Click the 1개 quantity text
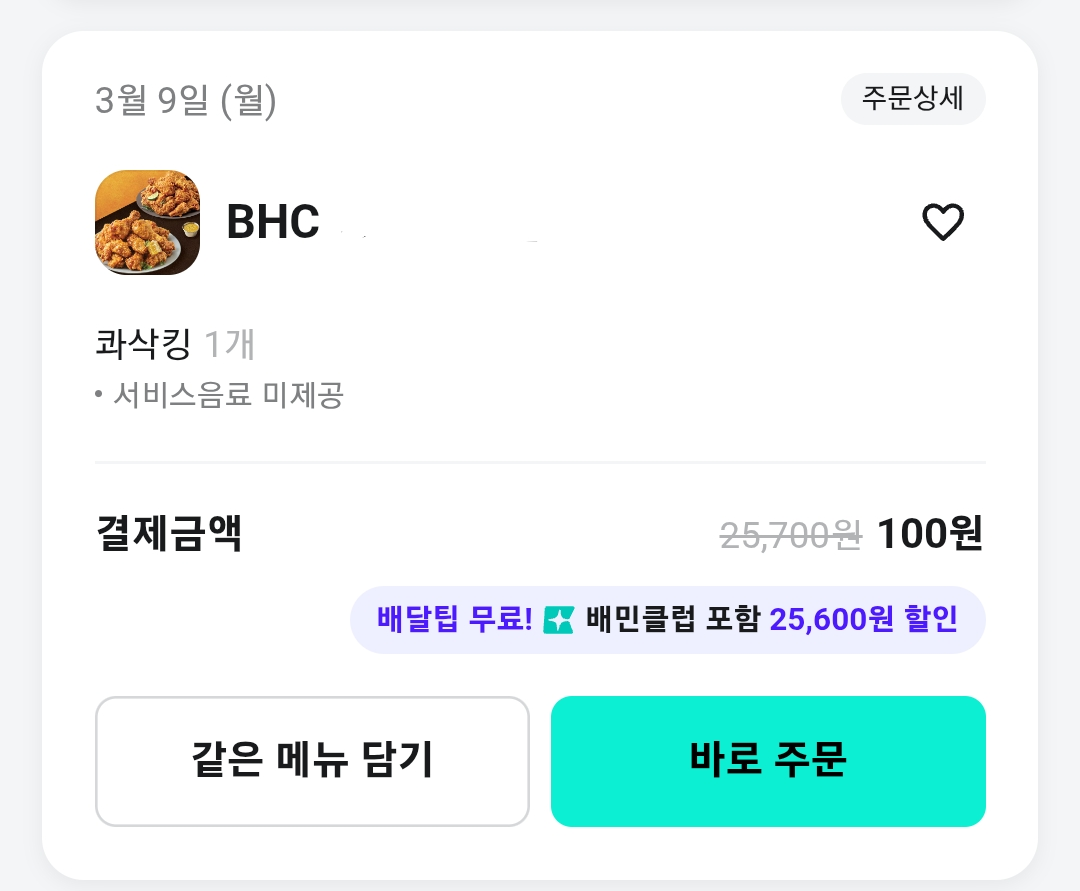 click(230, 344)
